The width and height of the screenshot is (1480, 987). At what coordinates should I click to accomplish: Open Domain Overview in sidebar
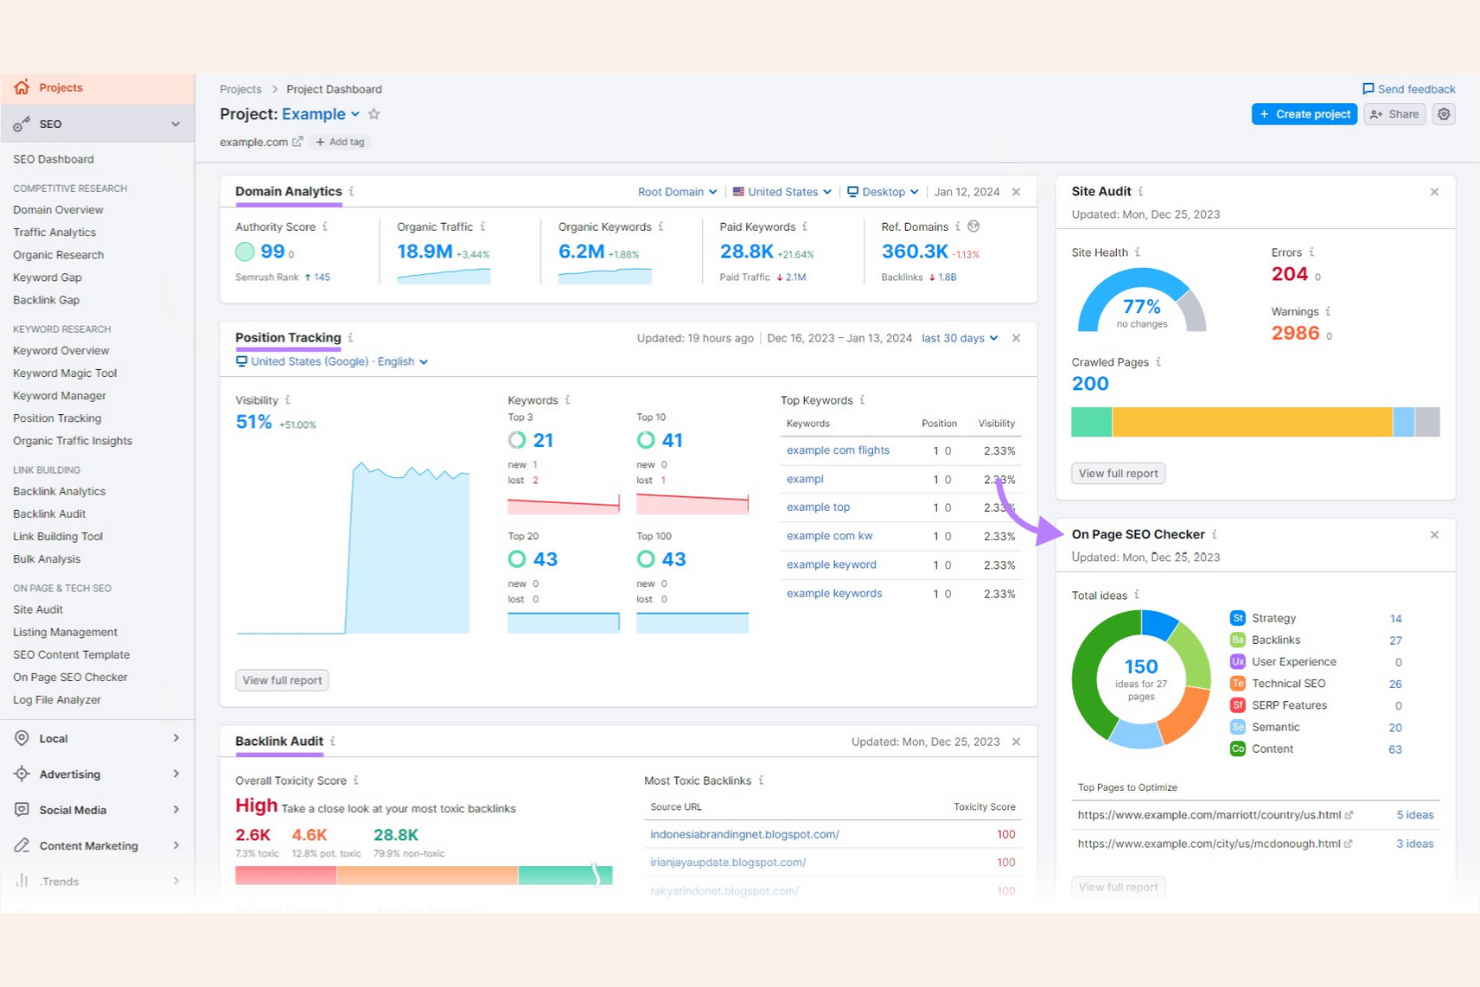(x=58, y=210)
